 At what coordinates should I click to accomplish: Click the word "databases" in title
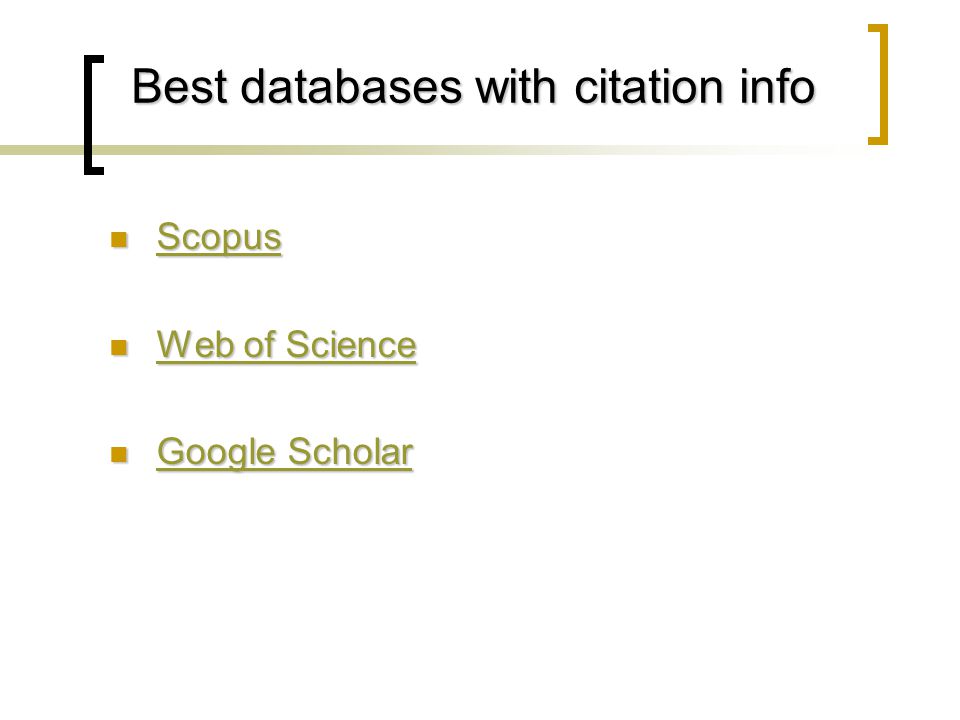351,87
